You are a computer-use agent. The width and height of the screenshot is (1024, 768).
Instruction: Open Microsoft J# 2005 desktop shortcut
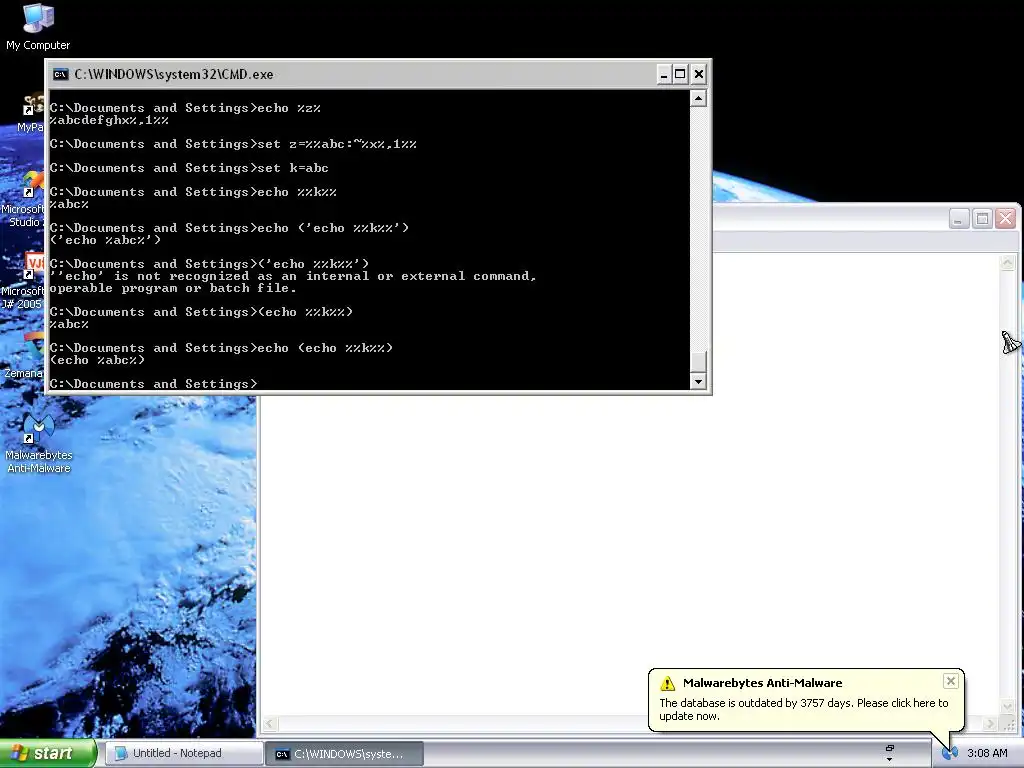[22, 282]
